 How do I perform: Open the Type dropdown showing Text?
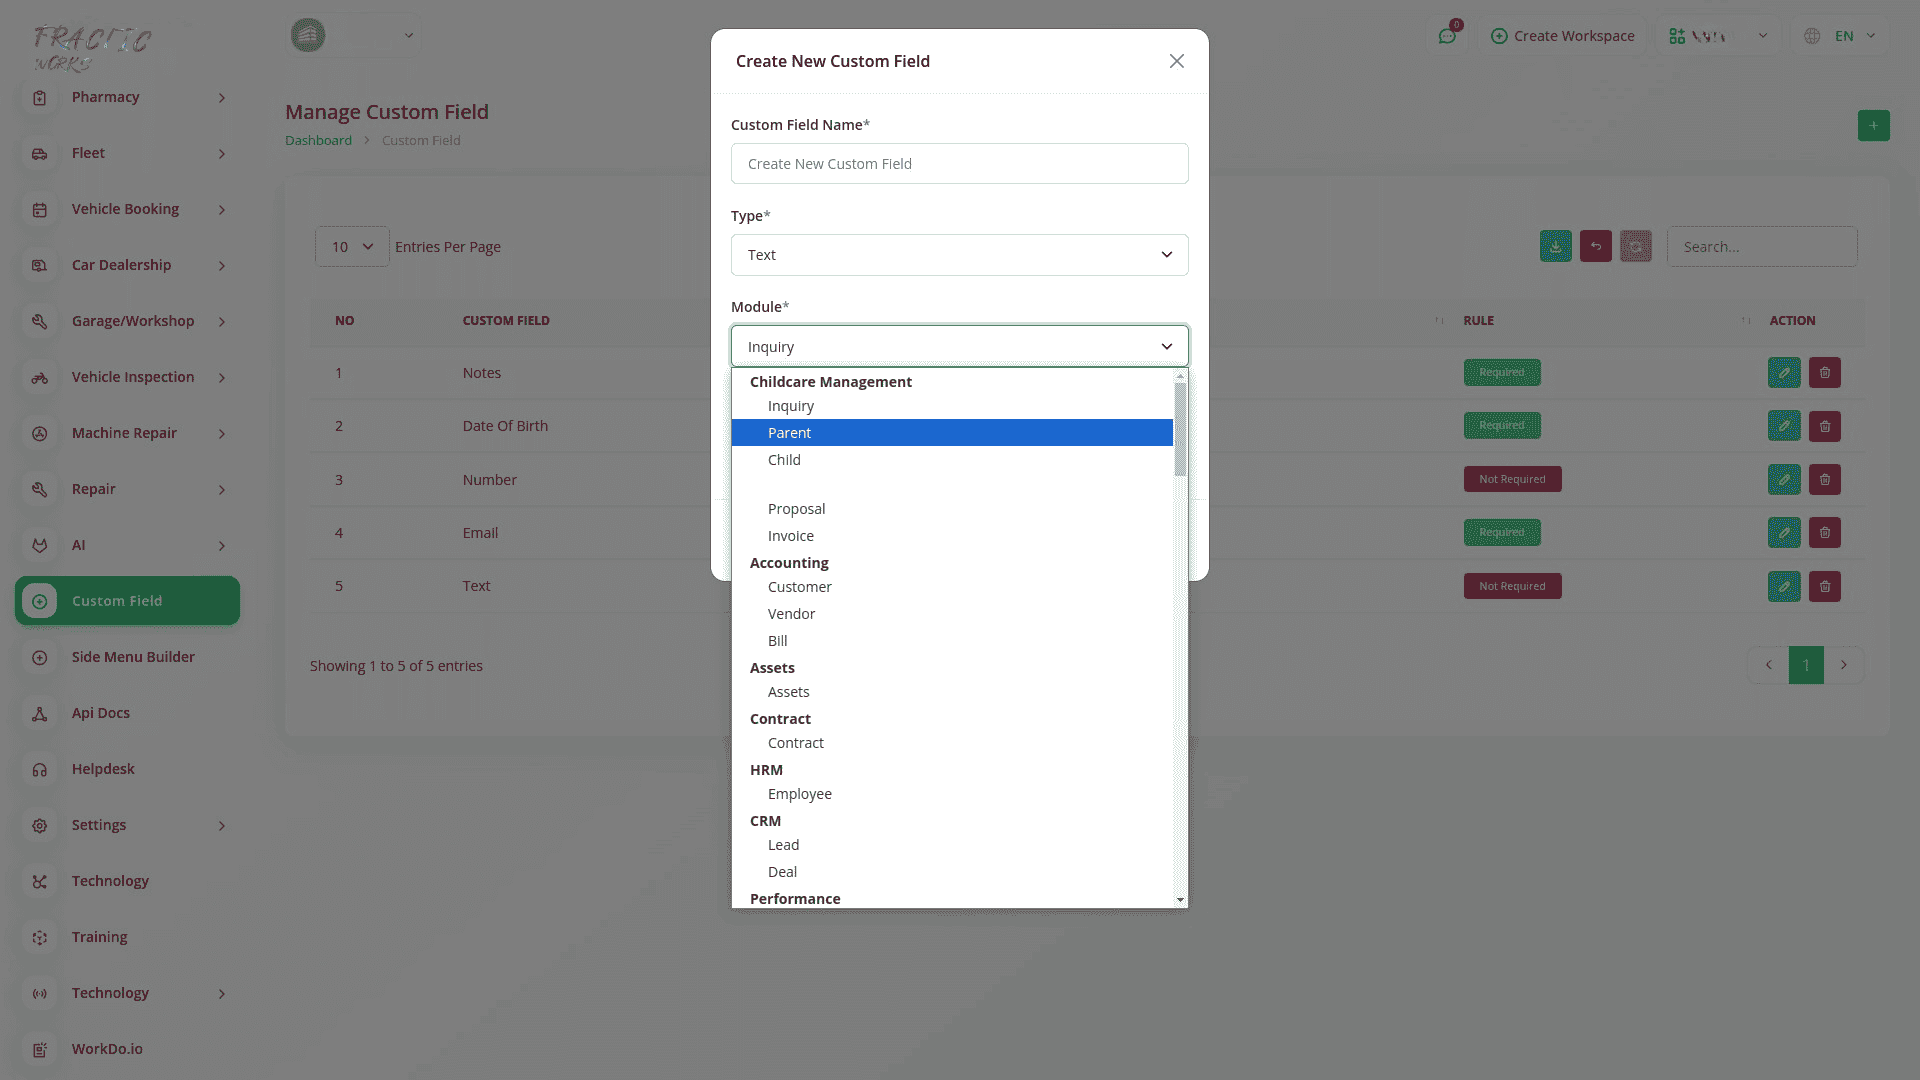point(959,255)
